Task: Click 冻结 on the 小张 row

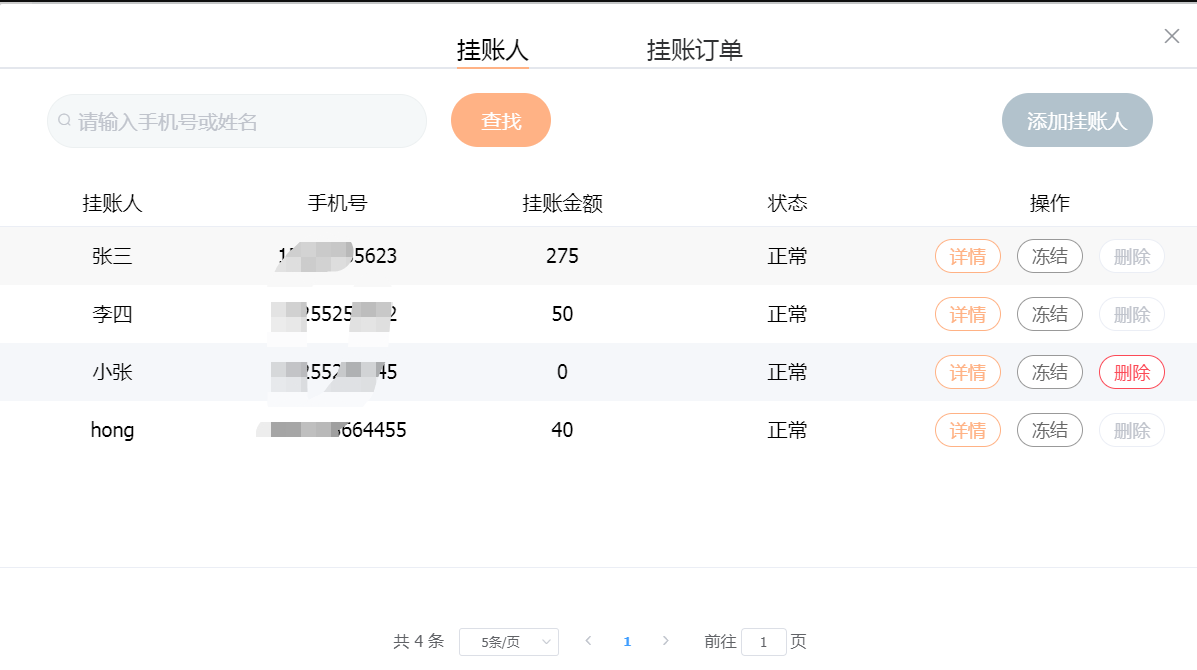Action: (1049, 373)
